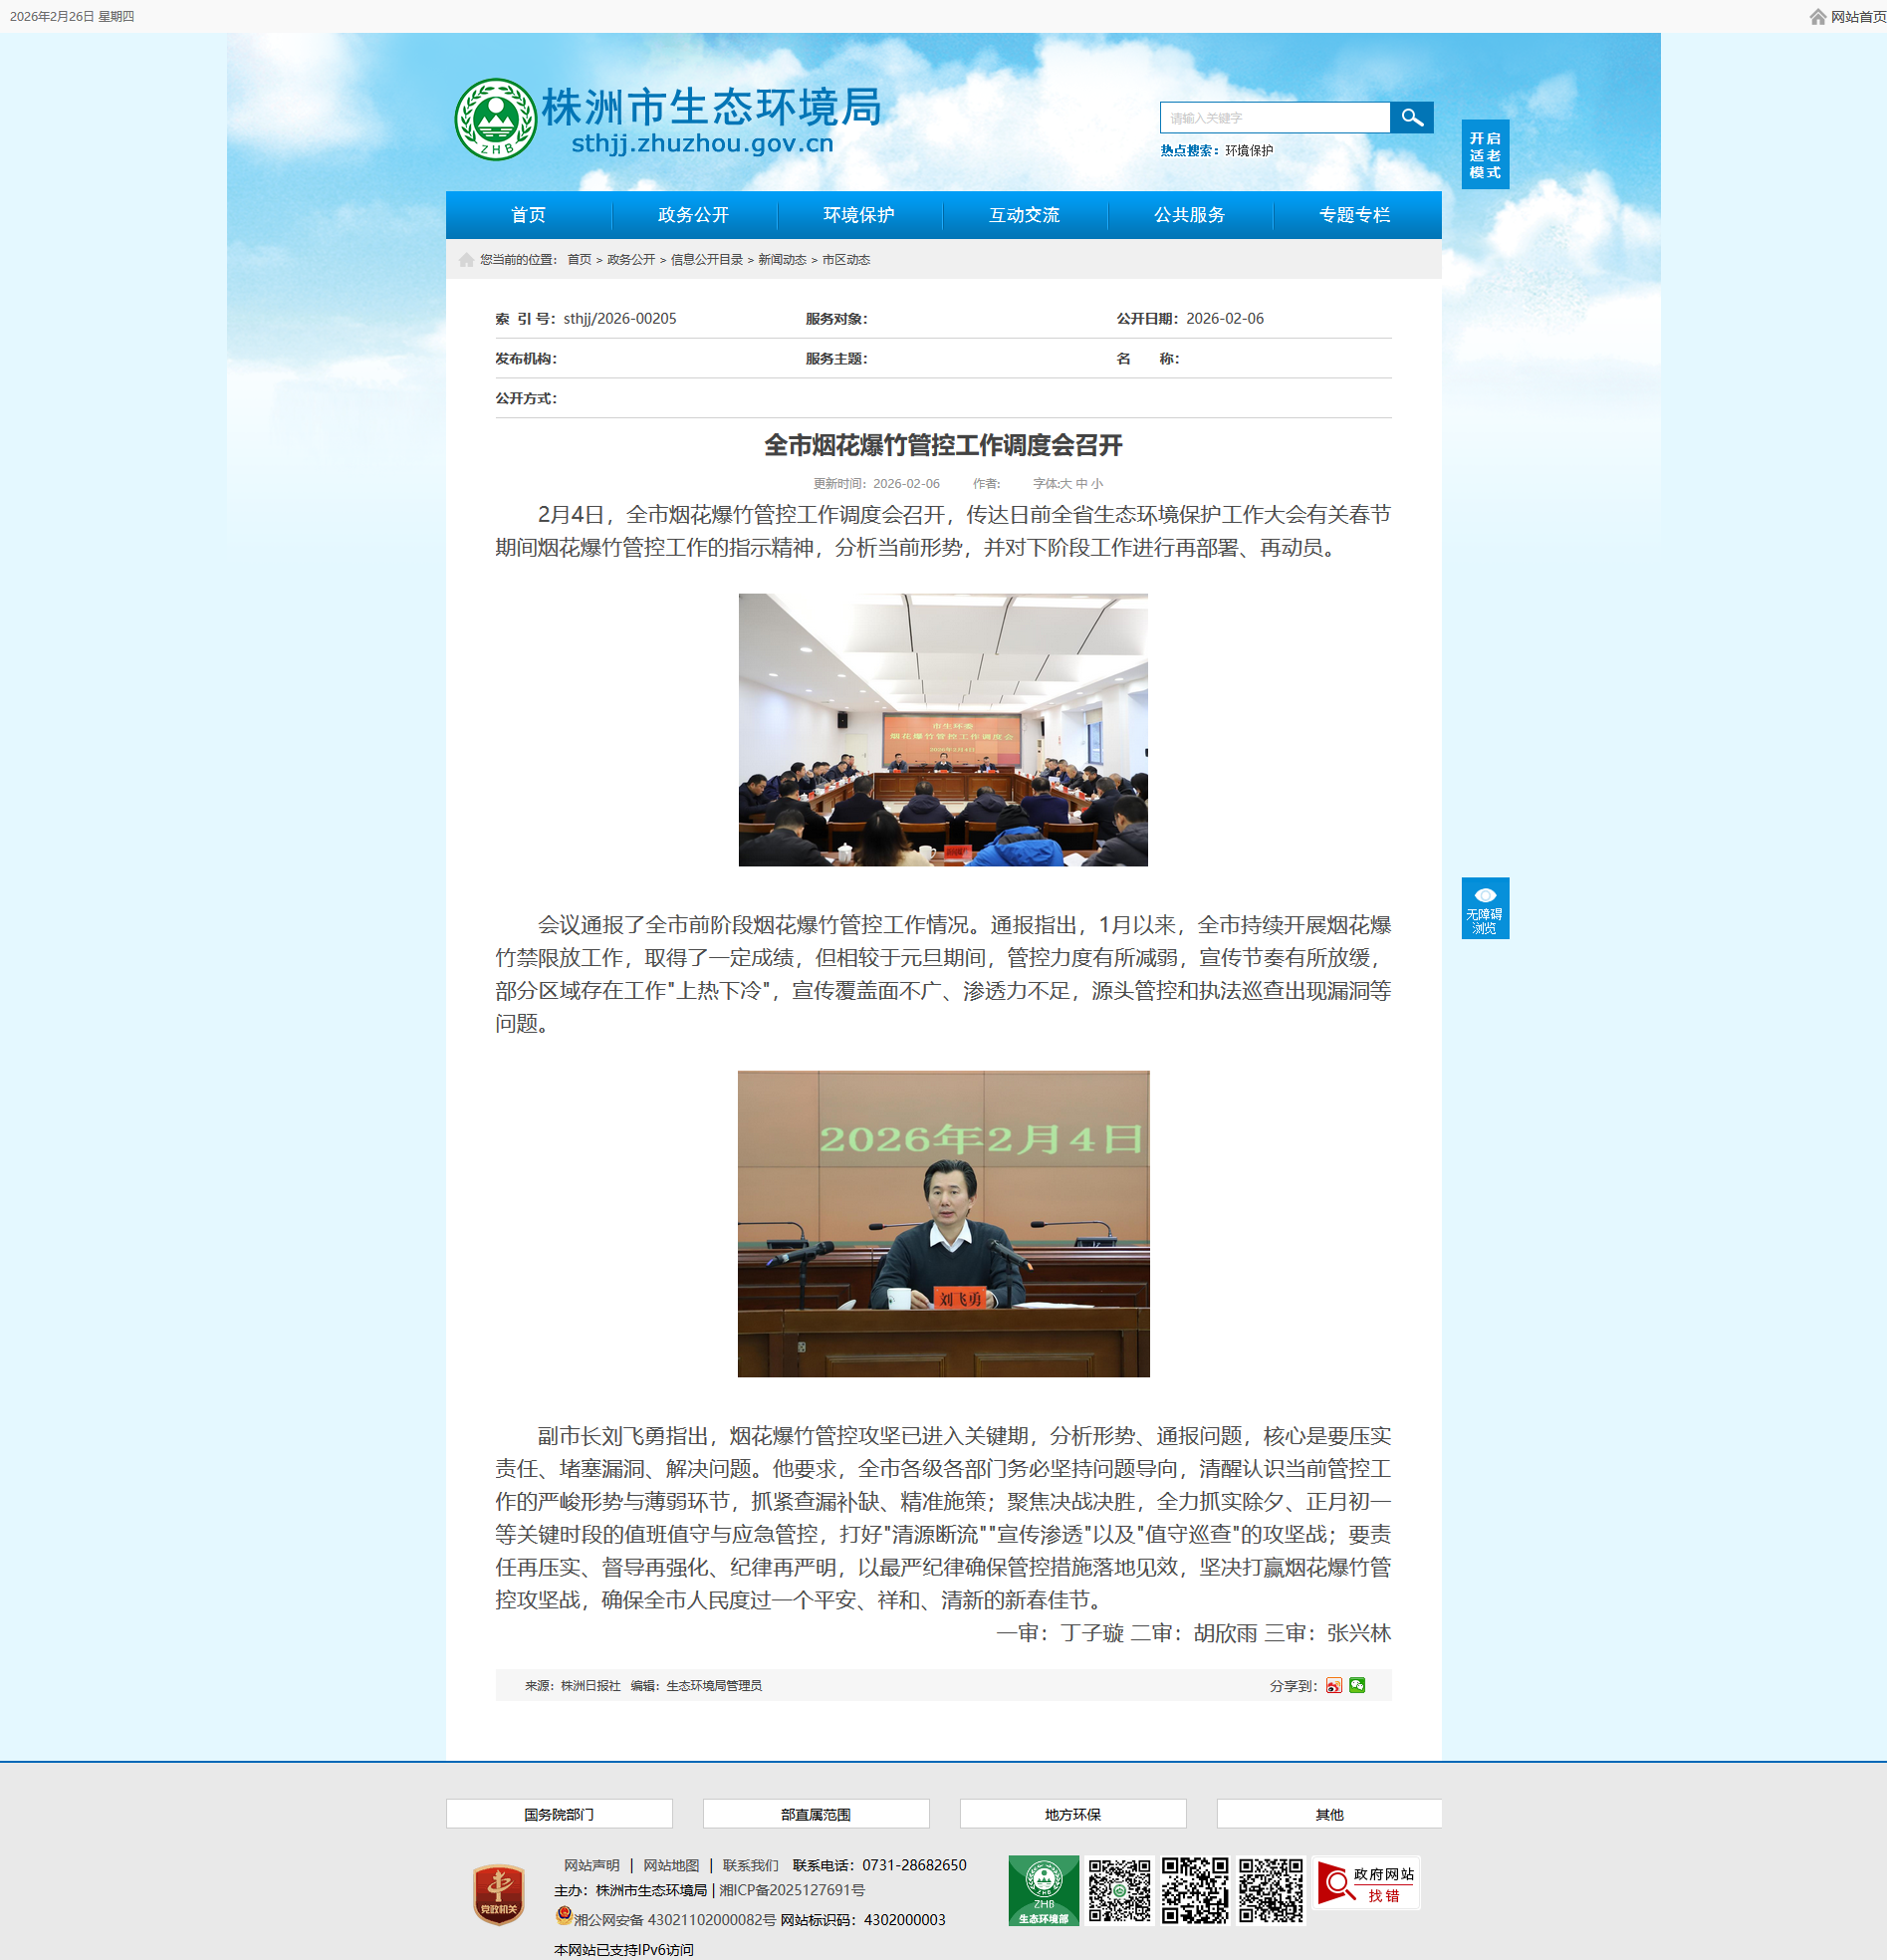
Task: Focus the keyword search input field
Action: (x=1274, y=118)
